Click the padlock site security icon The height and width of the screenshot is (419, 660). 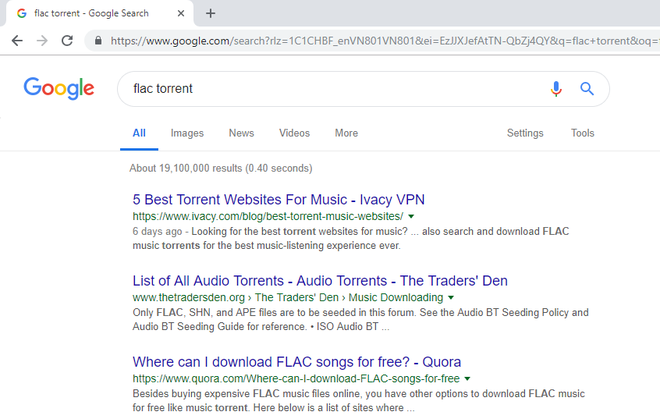(x=98, y=41)
